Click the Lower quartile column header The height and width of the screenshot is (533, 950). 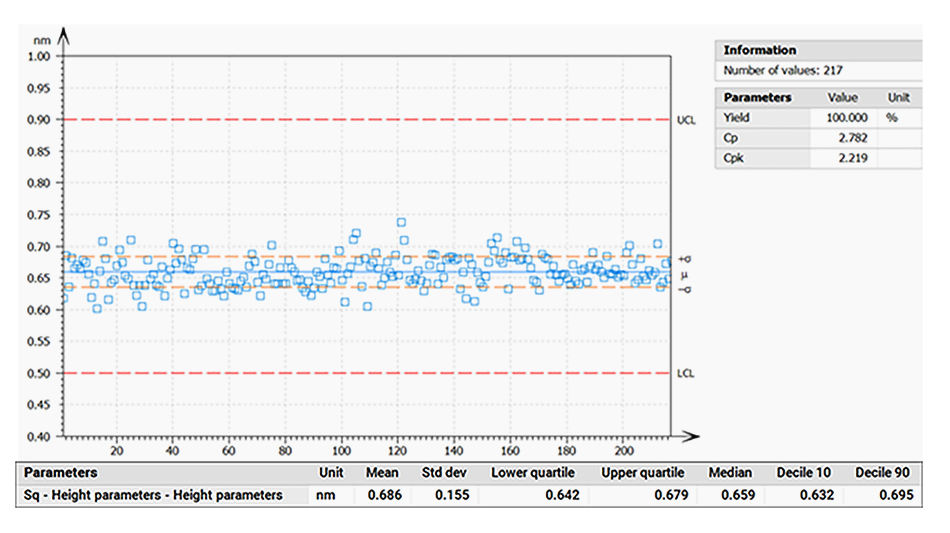[532, 473]
